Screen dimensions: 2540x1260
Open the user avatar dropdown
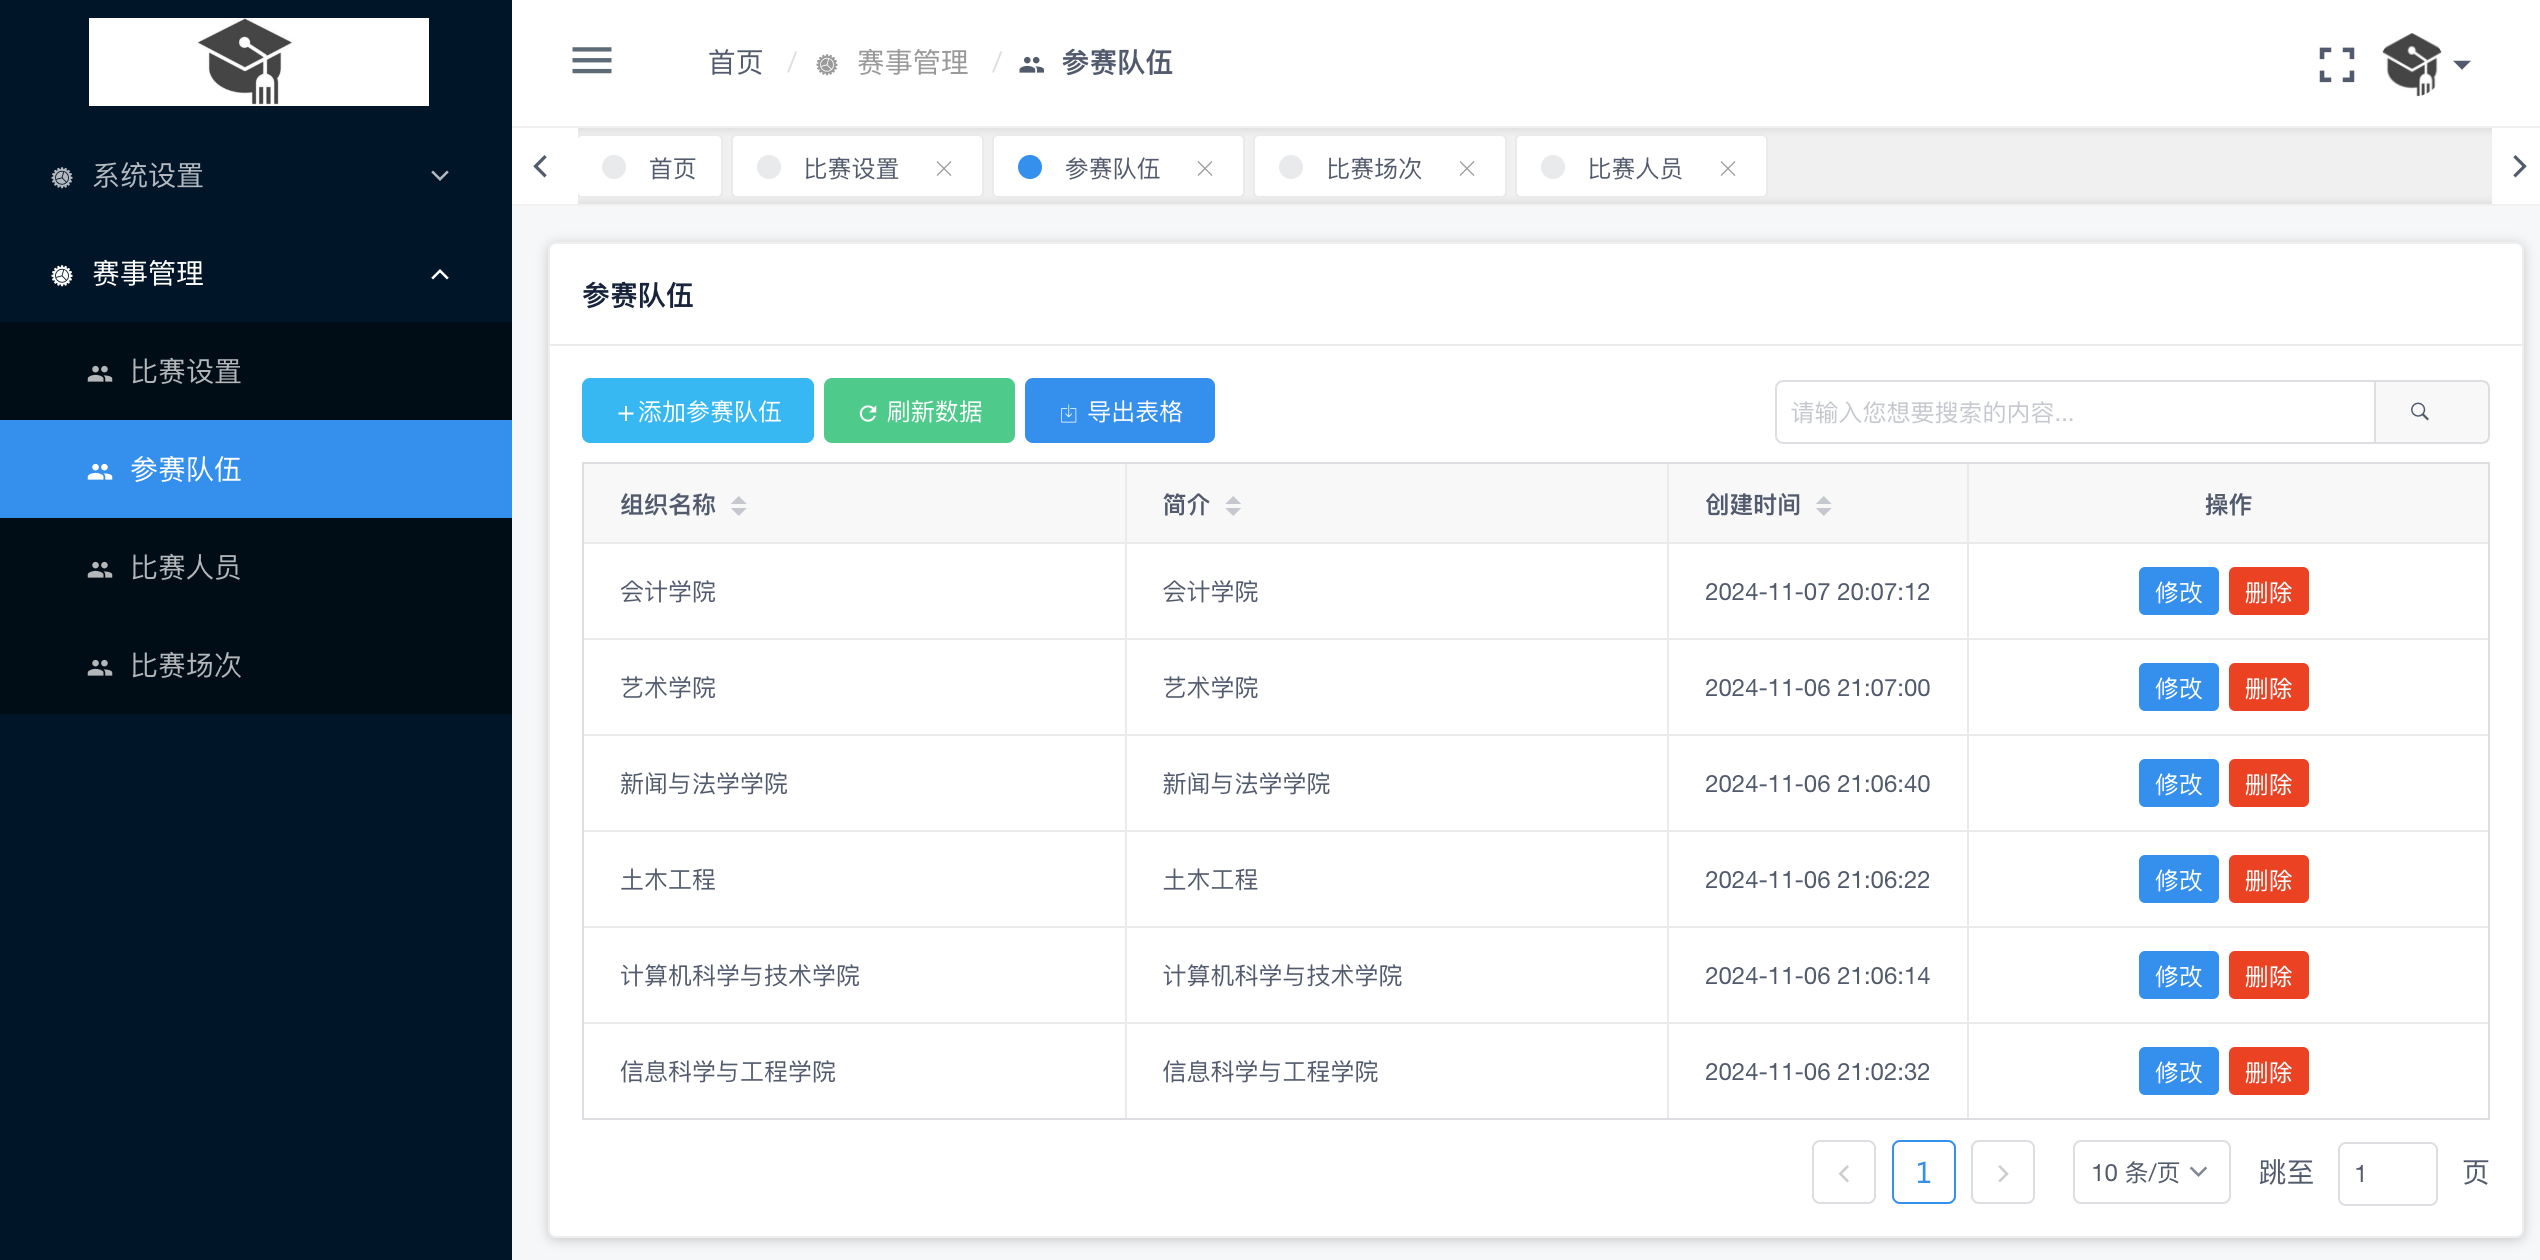2426,65
